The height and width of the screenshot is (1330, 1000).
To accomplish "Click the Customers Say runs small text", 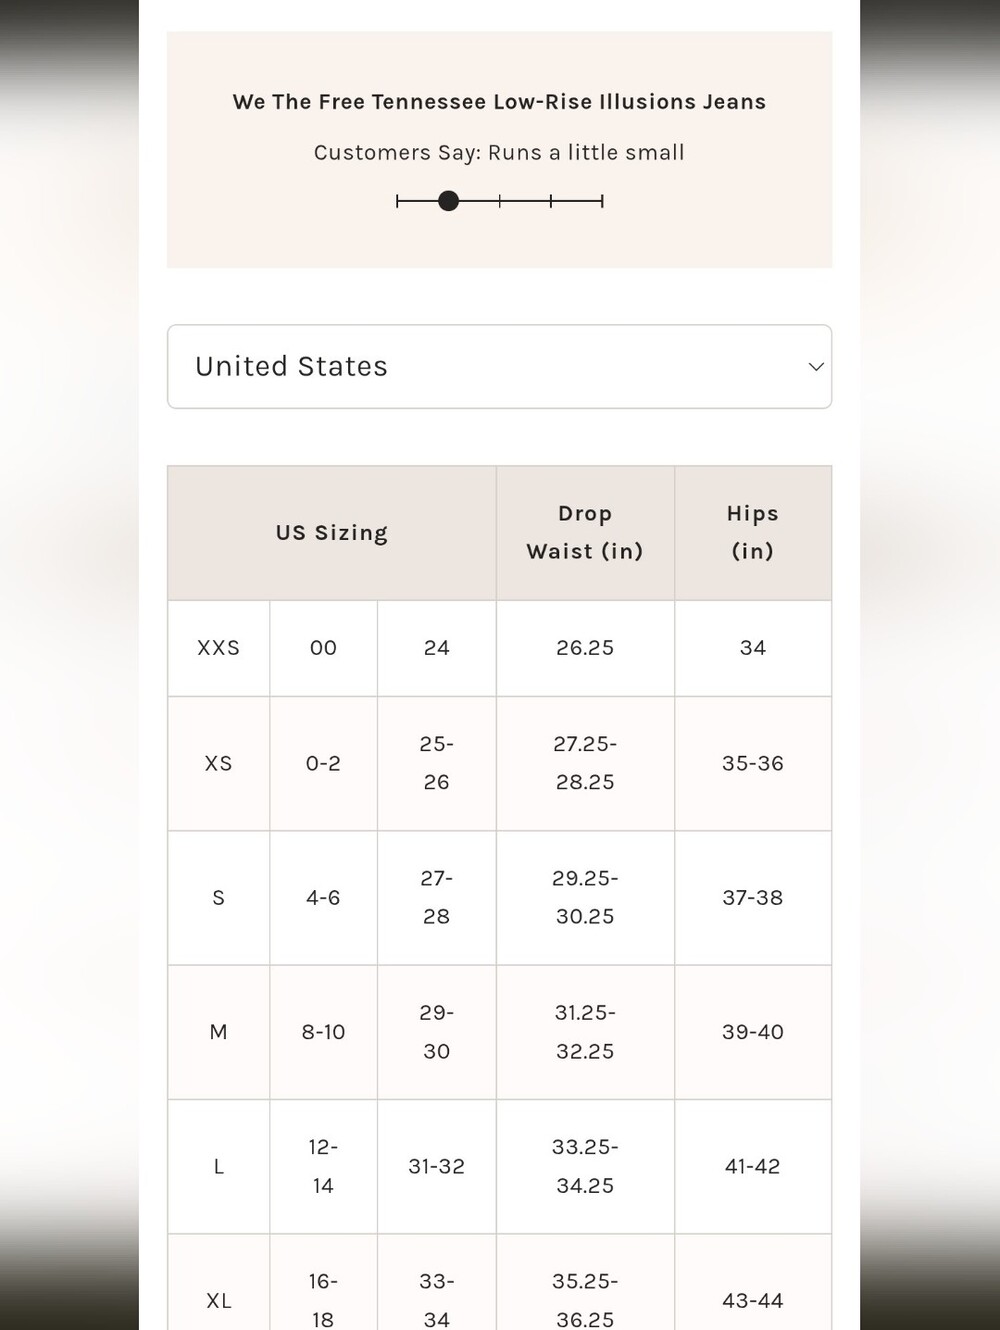I will (499, 153).
